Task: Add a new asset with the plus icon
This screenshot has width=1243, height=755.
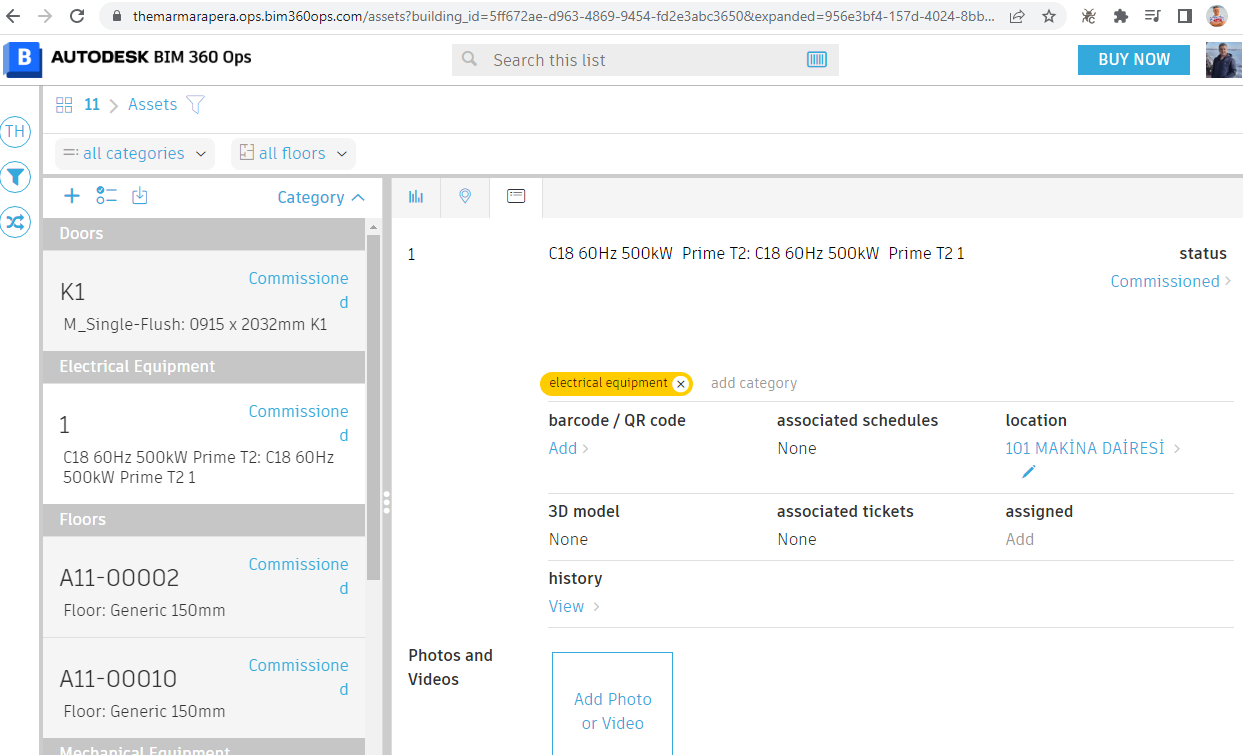Action: [x=71, y=196]
